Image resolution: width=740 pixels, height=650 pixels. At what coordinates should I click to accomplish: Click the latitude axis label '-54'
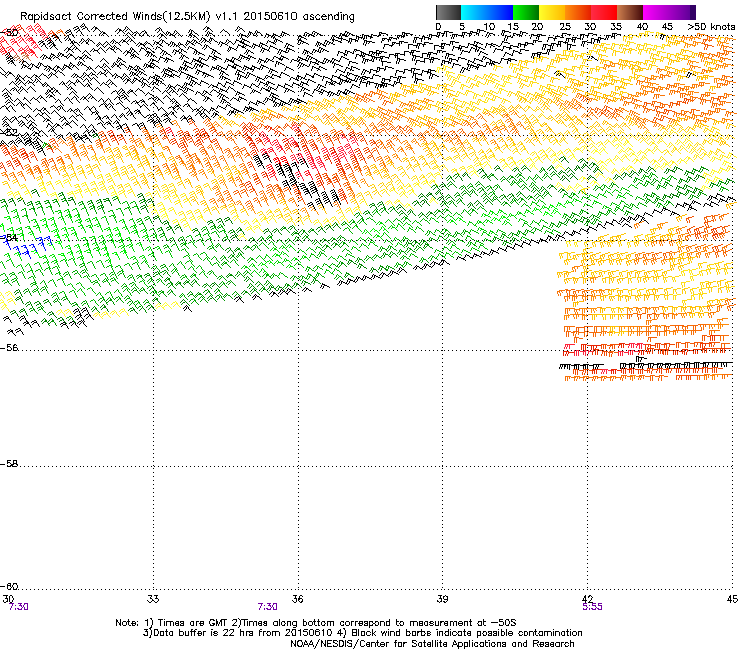point(9,237)
